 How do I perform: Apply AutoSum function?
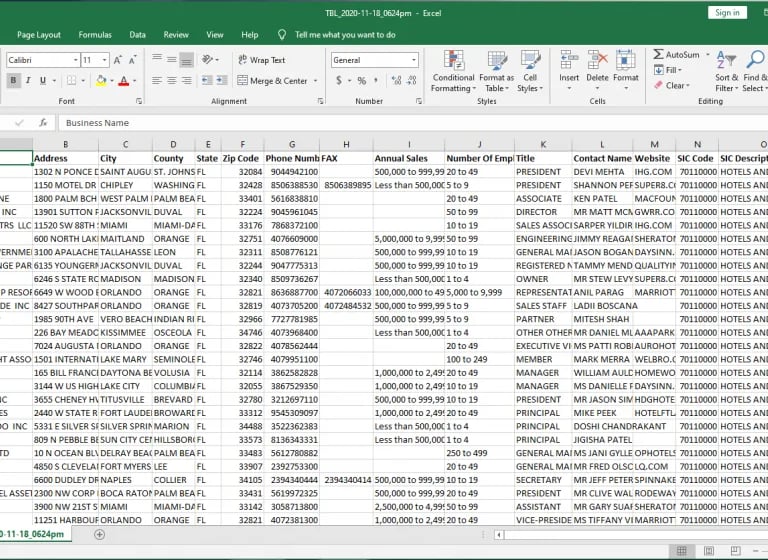coord(676,54)
